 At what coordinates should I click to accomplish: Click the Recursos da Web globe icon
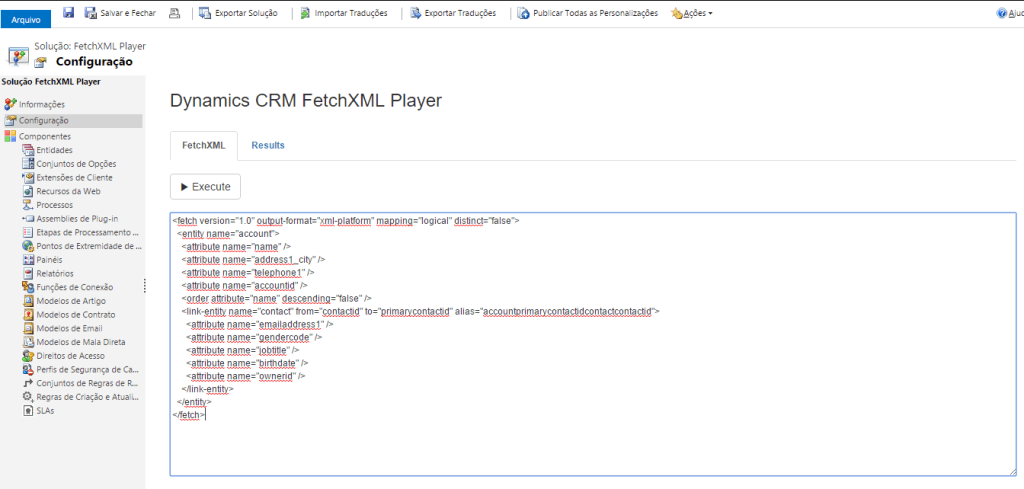28,191
